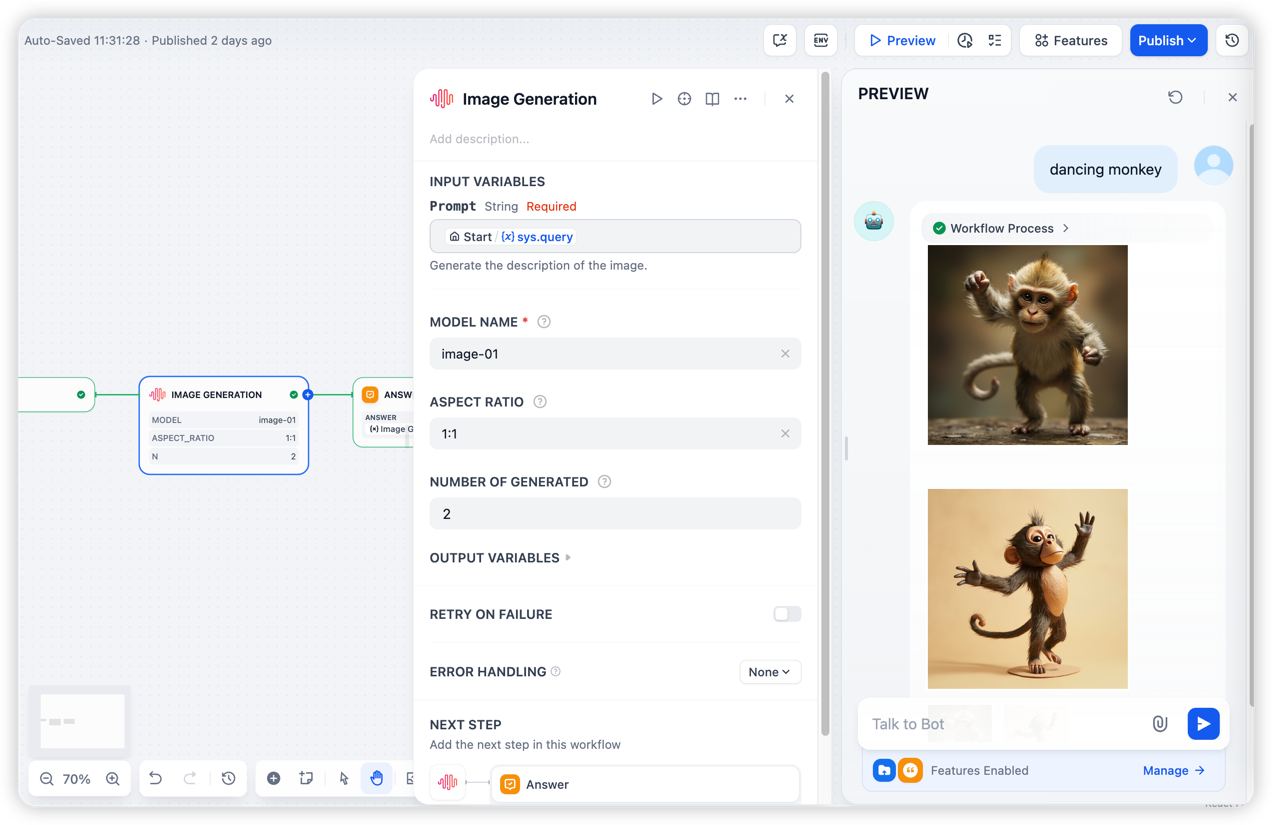Select the hand pan tool
1272x825 pixels.
click(376, 778)
